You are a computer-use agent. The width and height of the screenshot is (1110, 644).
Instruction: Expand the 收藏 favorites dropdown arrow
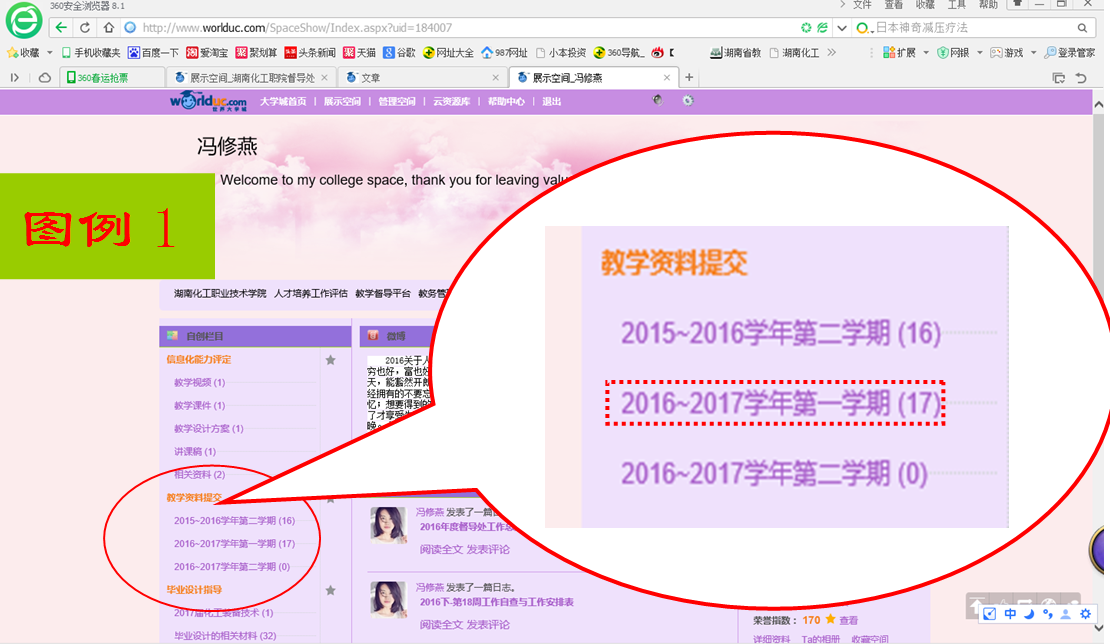(50, 52)
